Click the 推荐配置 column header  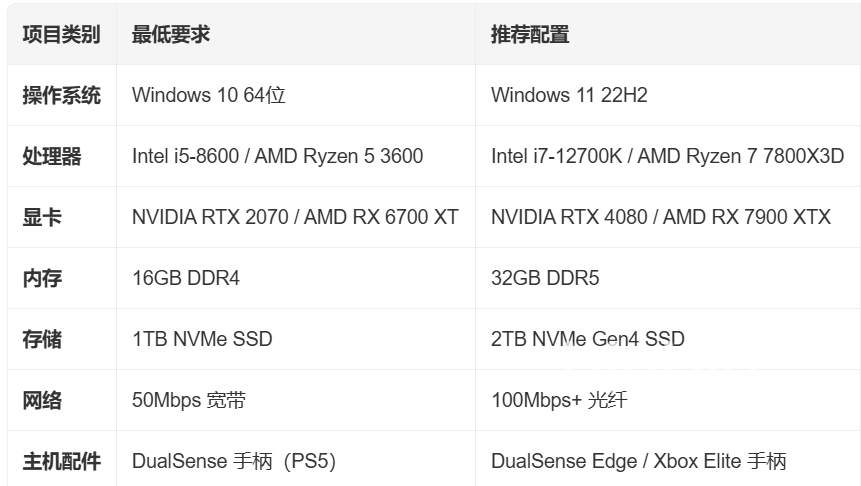tap(668, 35)
